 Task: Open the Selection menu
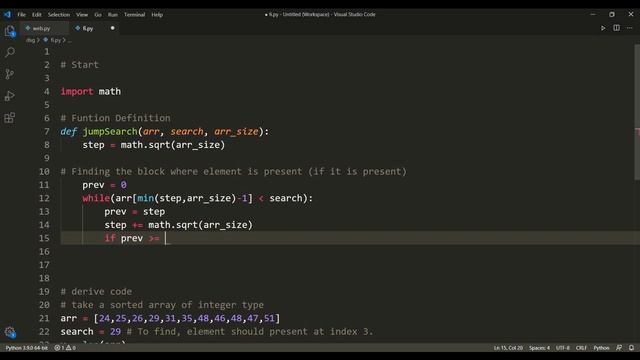coord(59,15)
